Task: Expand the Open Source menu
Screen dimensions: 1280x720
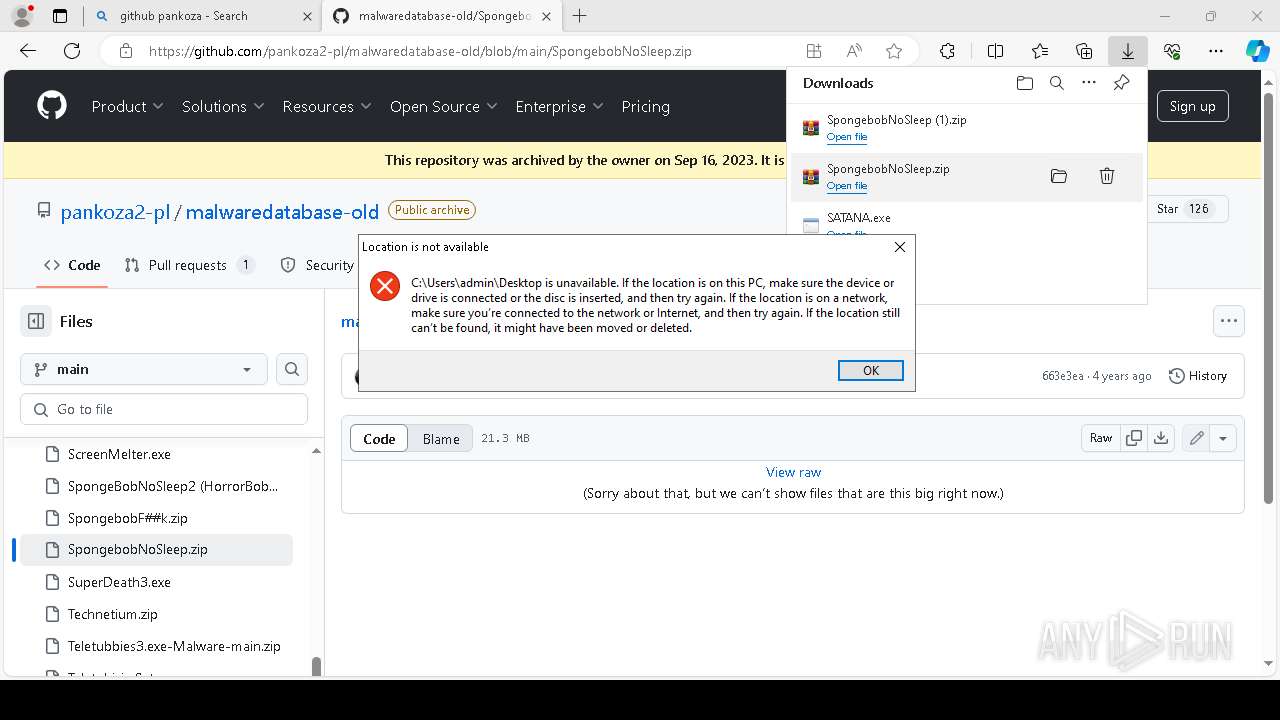Action: (x=444, y=106)
